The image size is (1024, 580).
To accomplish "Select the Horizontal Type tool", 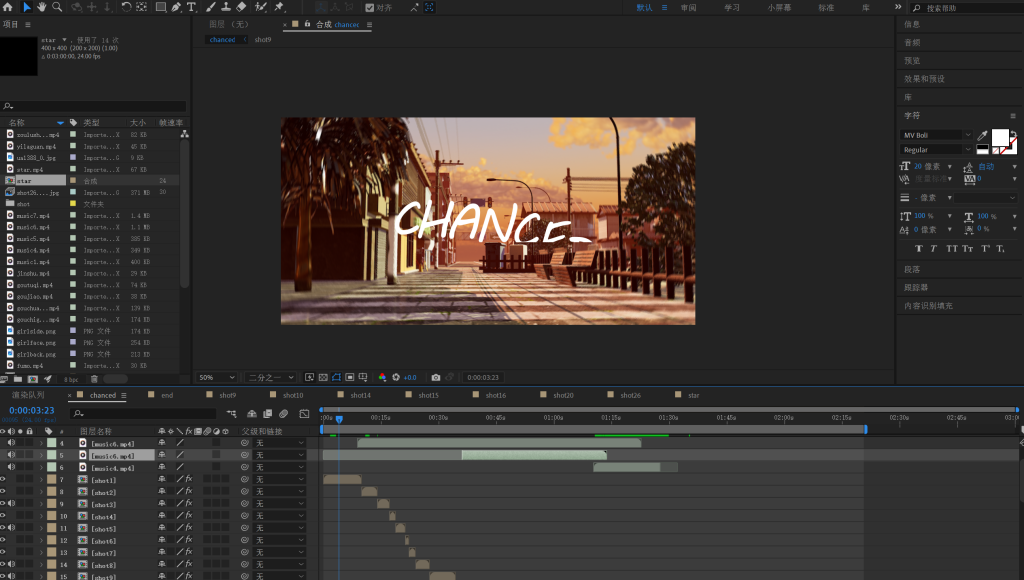I will coord(191,7).
